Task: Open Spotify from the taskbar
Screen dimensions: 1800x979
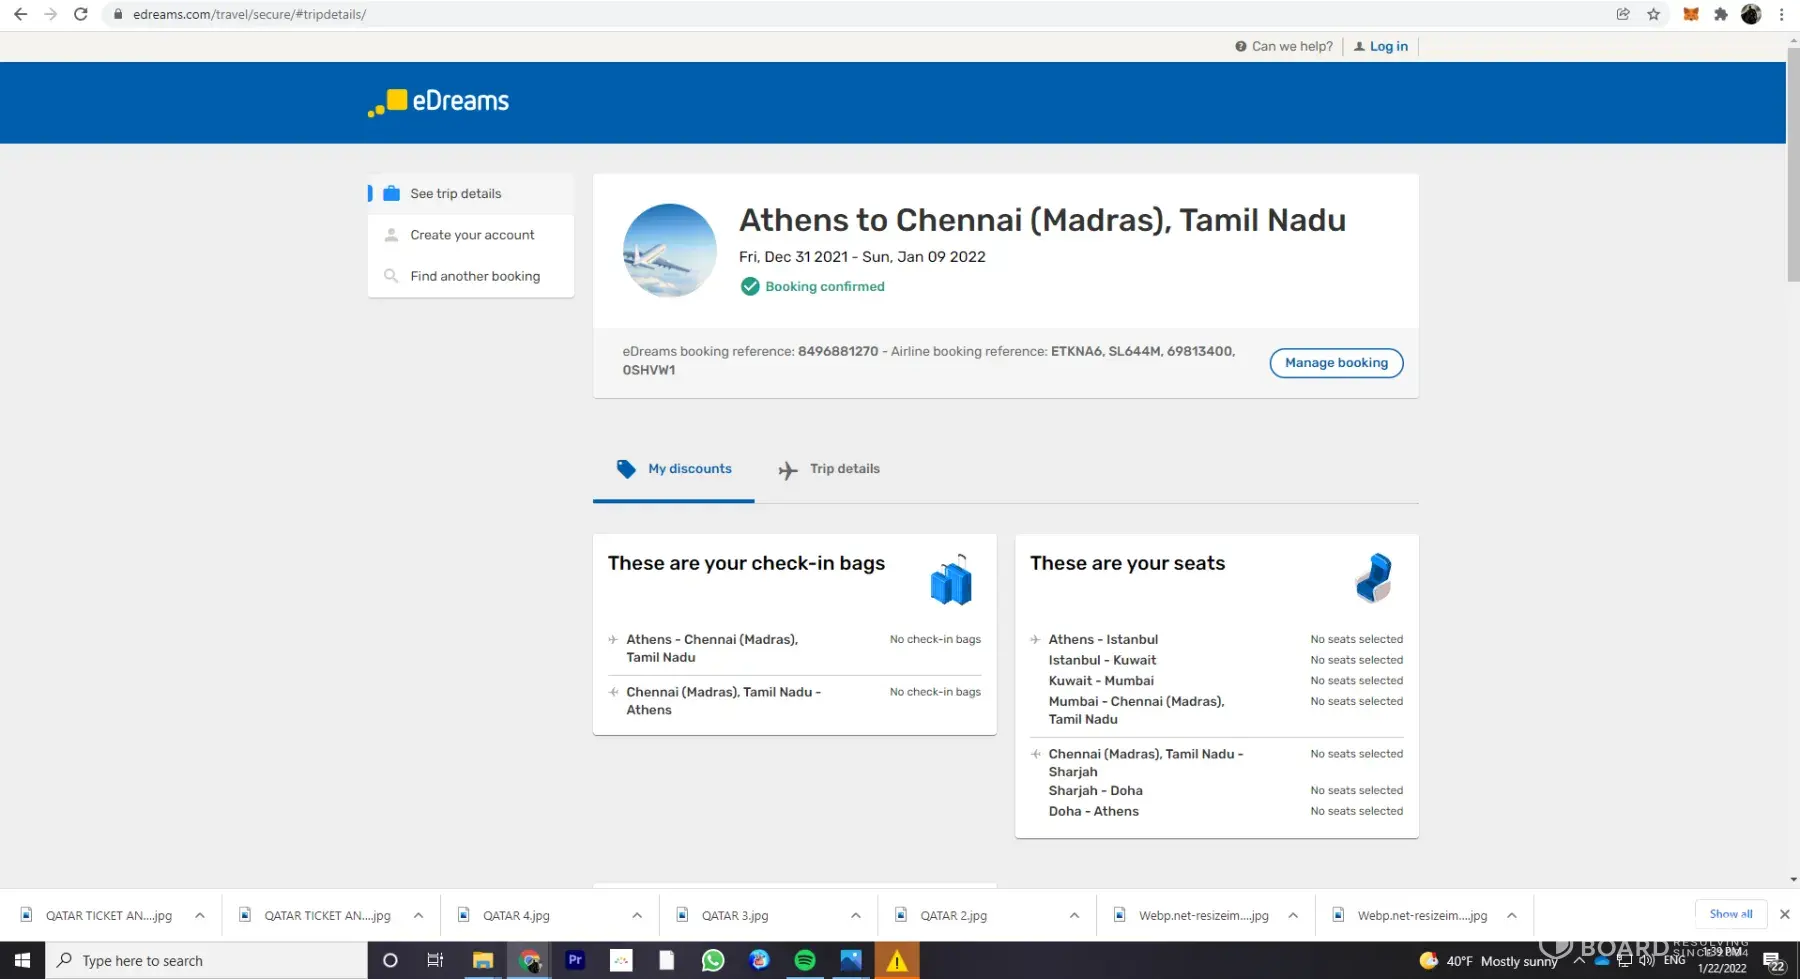Action: tap(804, 961)
